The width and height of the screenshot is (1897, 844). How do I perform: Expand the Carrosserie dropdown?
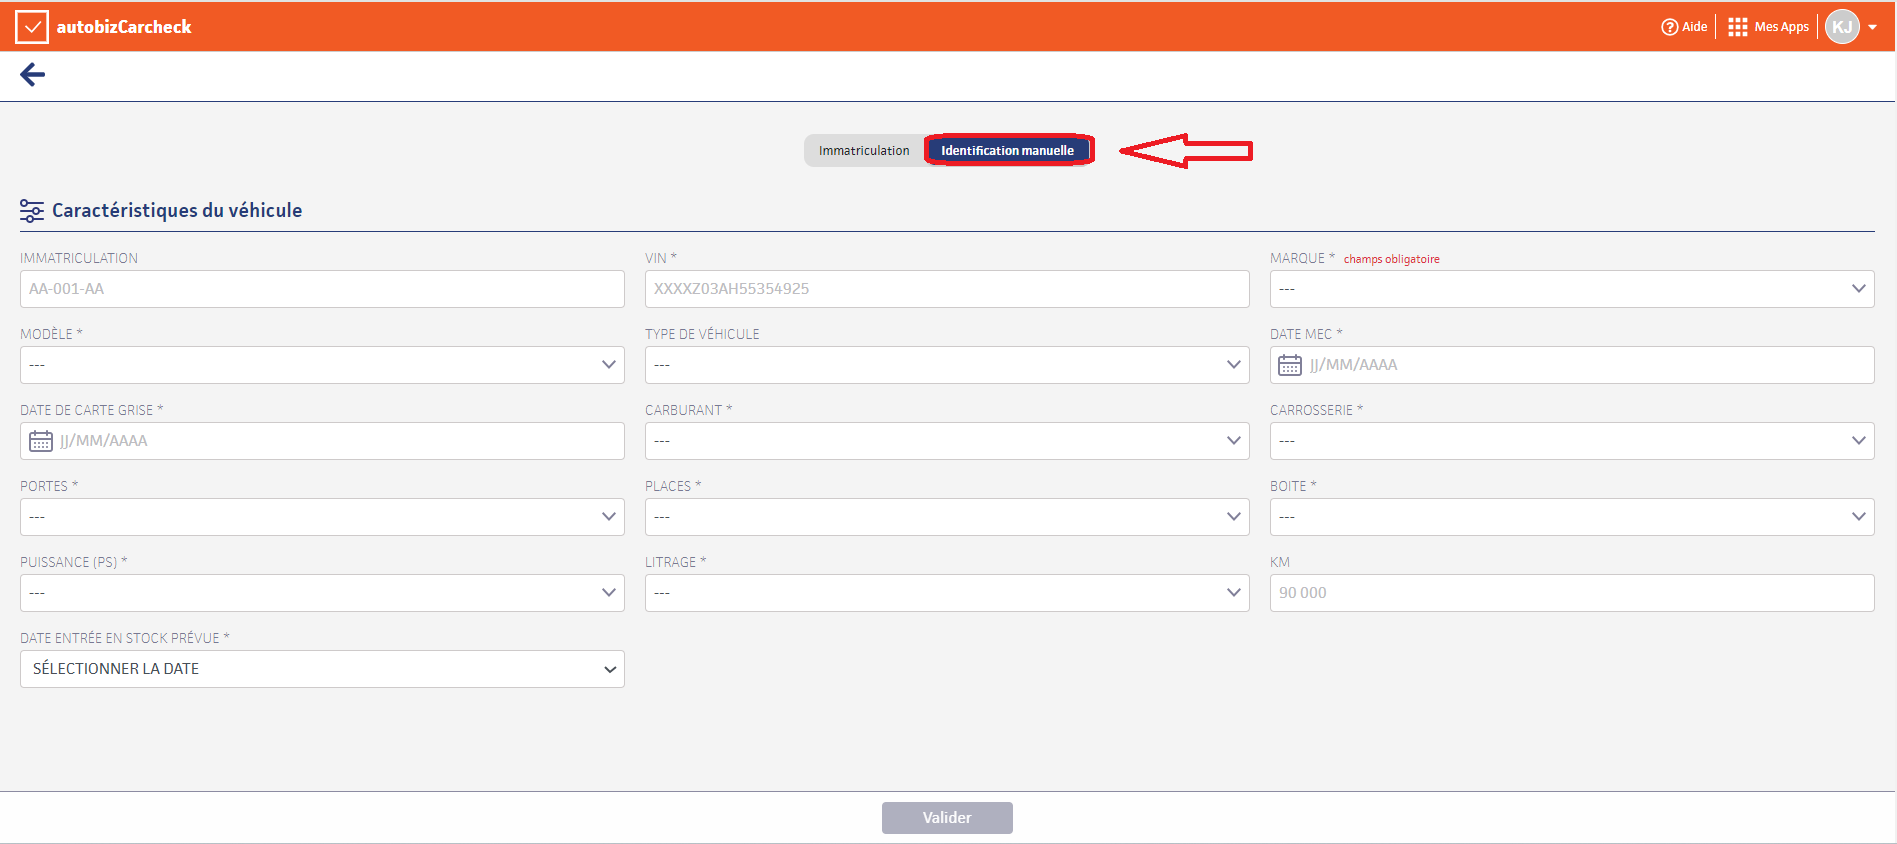(1572, 441)
